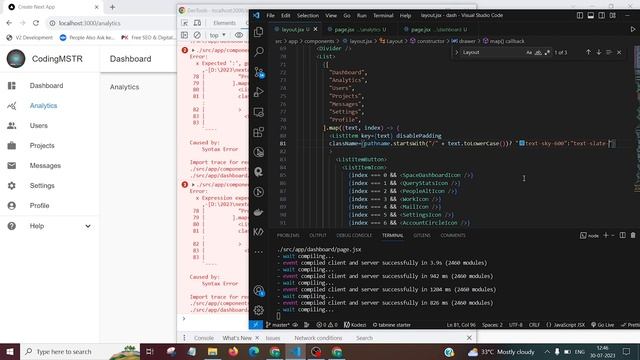Show additional views via the ellipsis icon
The width and height of the screenshot is (640, 360).
coord(258,252)
